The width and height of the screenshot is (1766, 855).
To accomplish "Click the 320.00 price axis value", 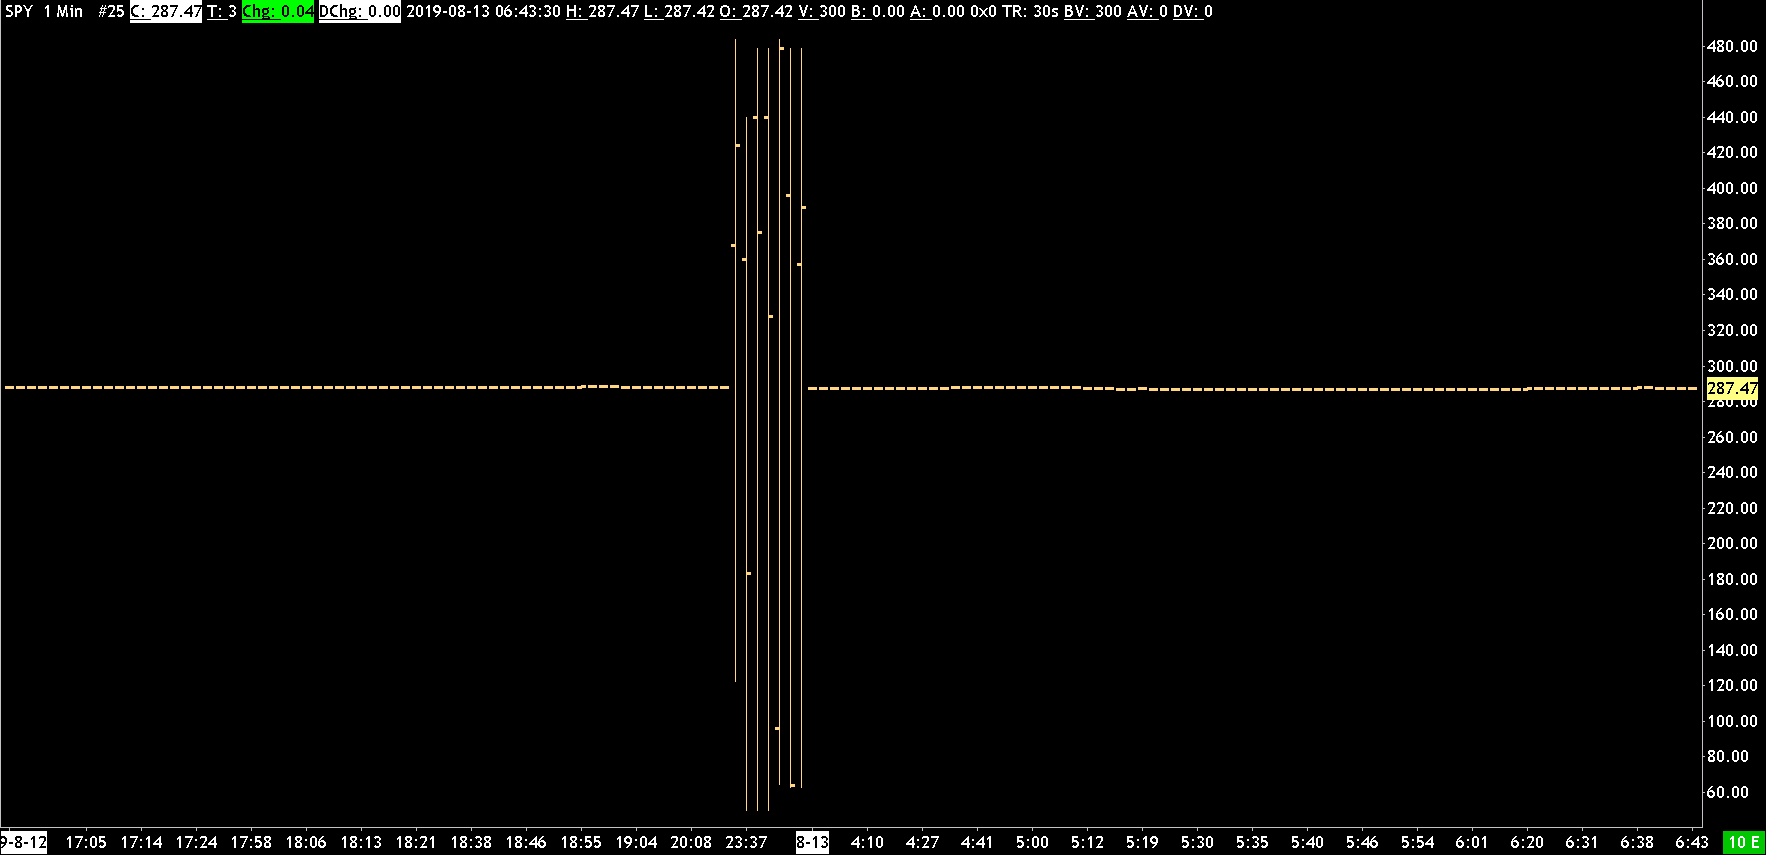I will (x=1732, y=330).
